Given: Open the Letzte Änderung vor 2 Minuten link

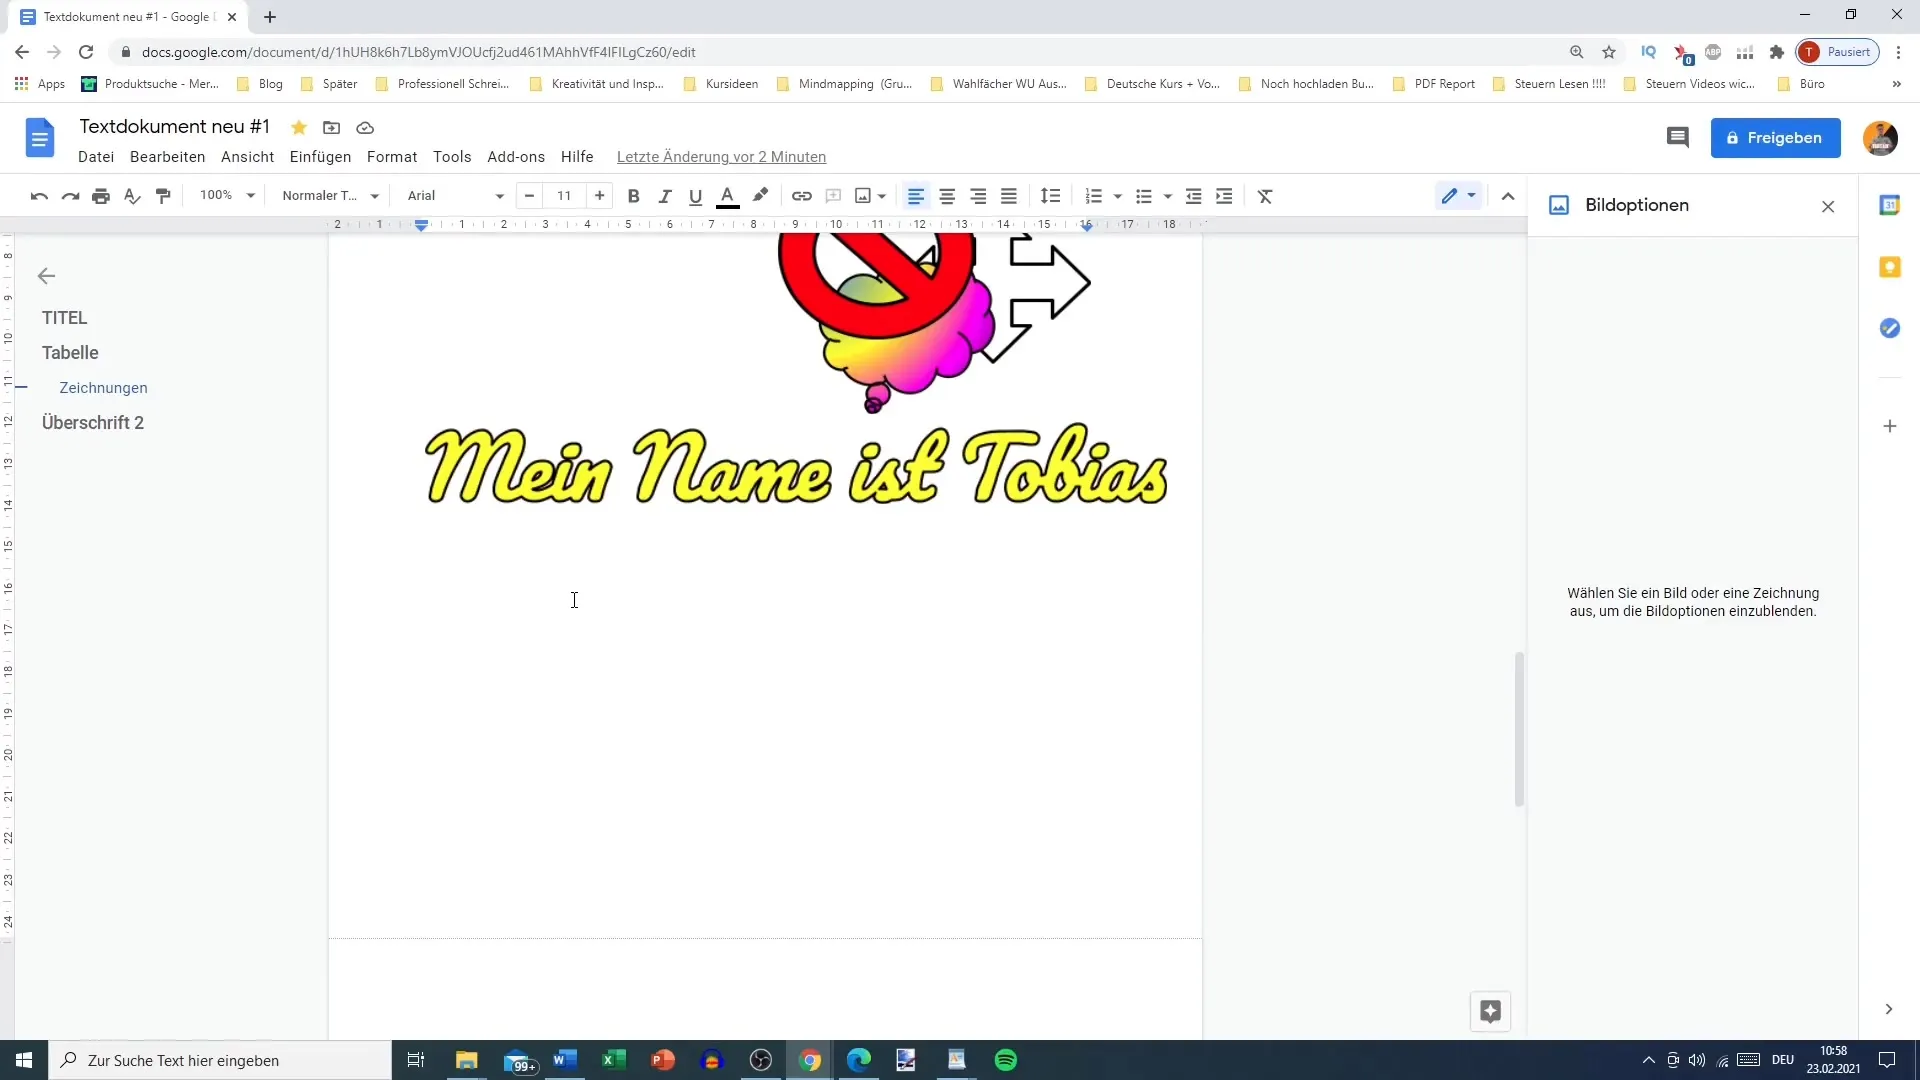Looking at the screenshot, I should 721,157.
